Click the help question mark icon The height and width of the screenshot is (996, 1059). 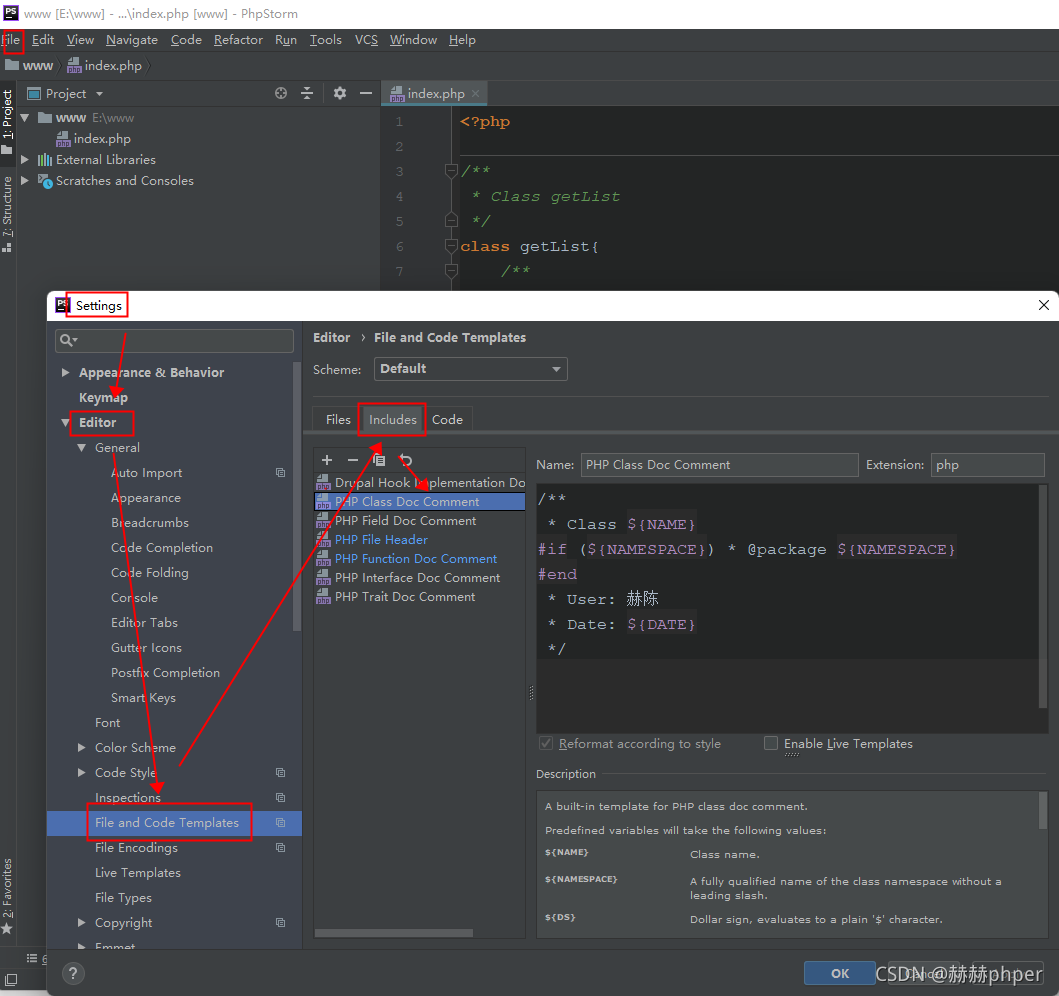[x=72, y=973]
